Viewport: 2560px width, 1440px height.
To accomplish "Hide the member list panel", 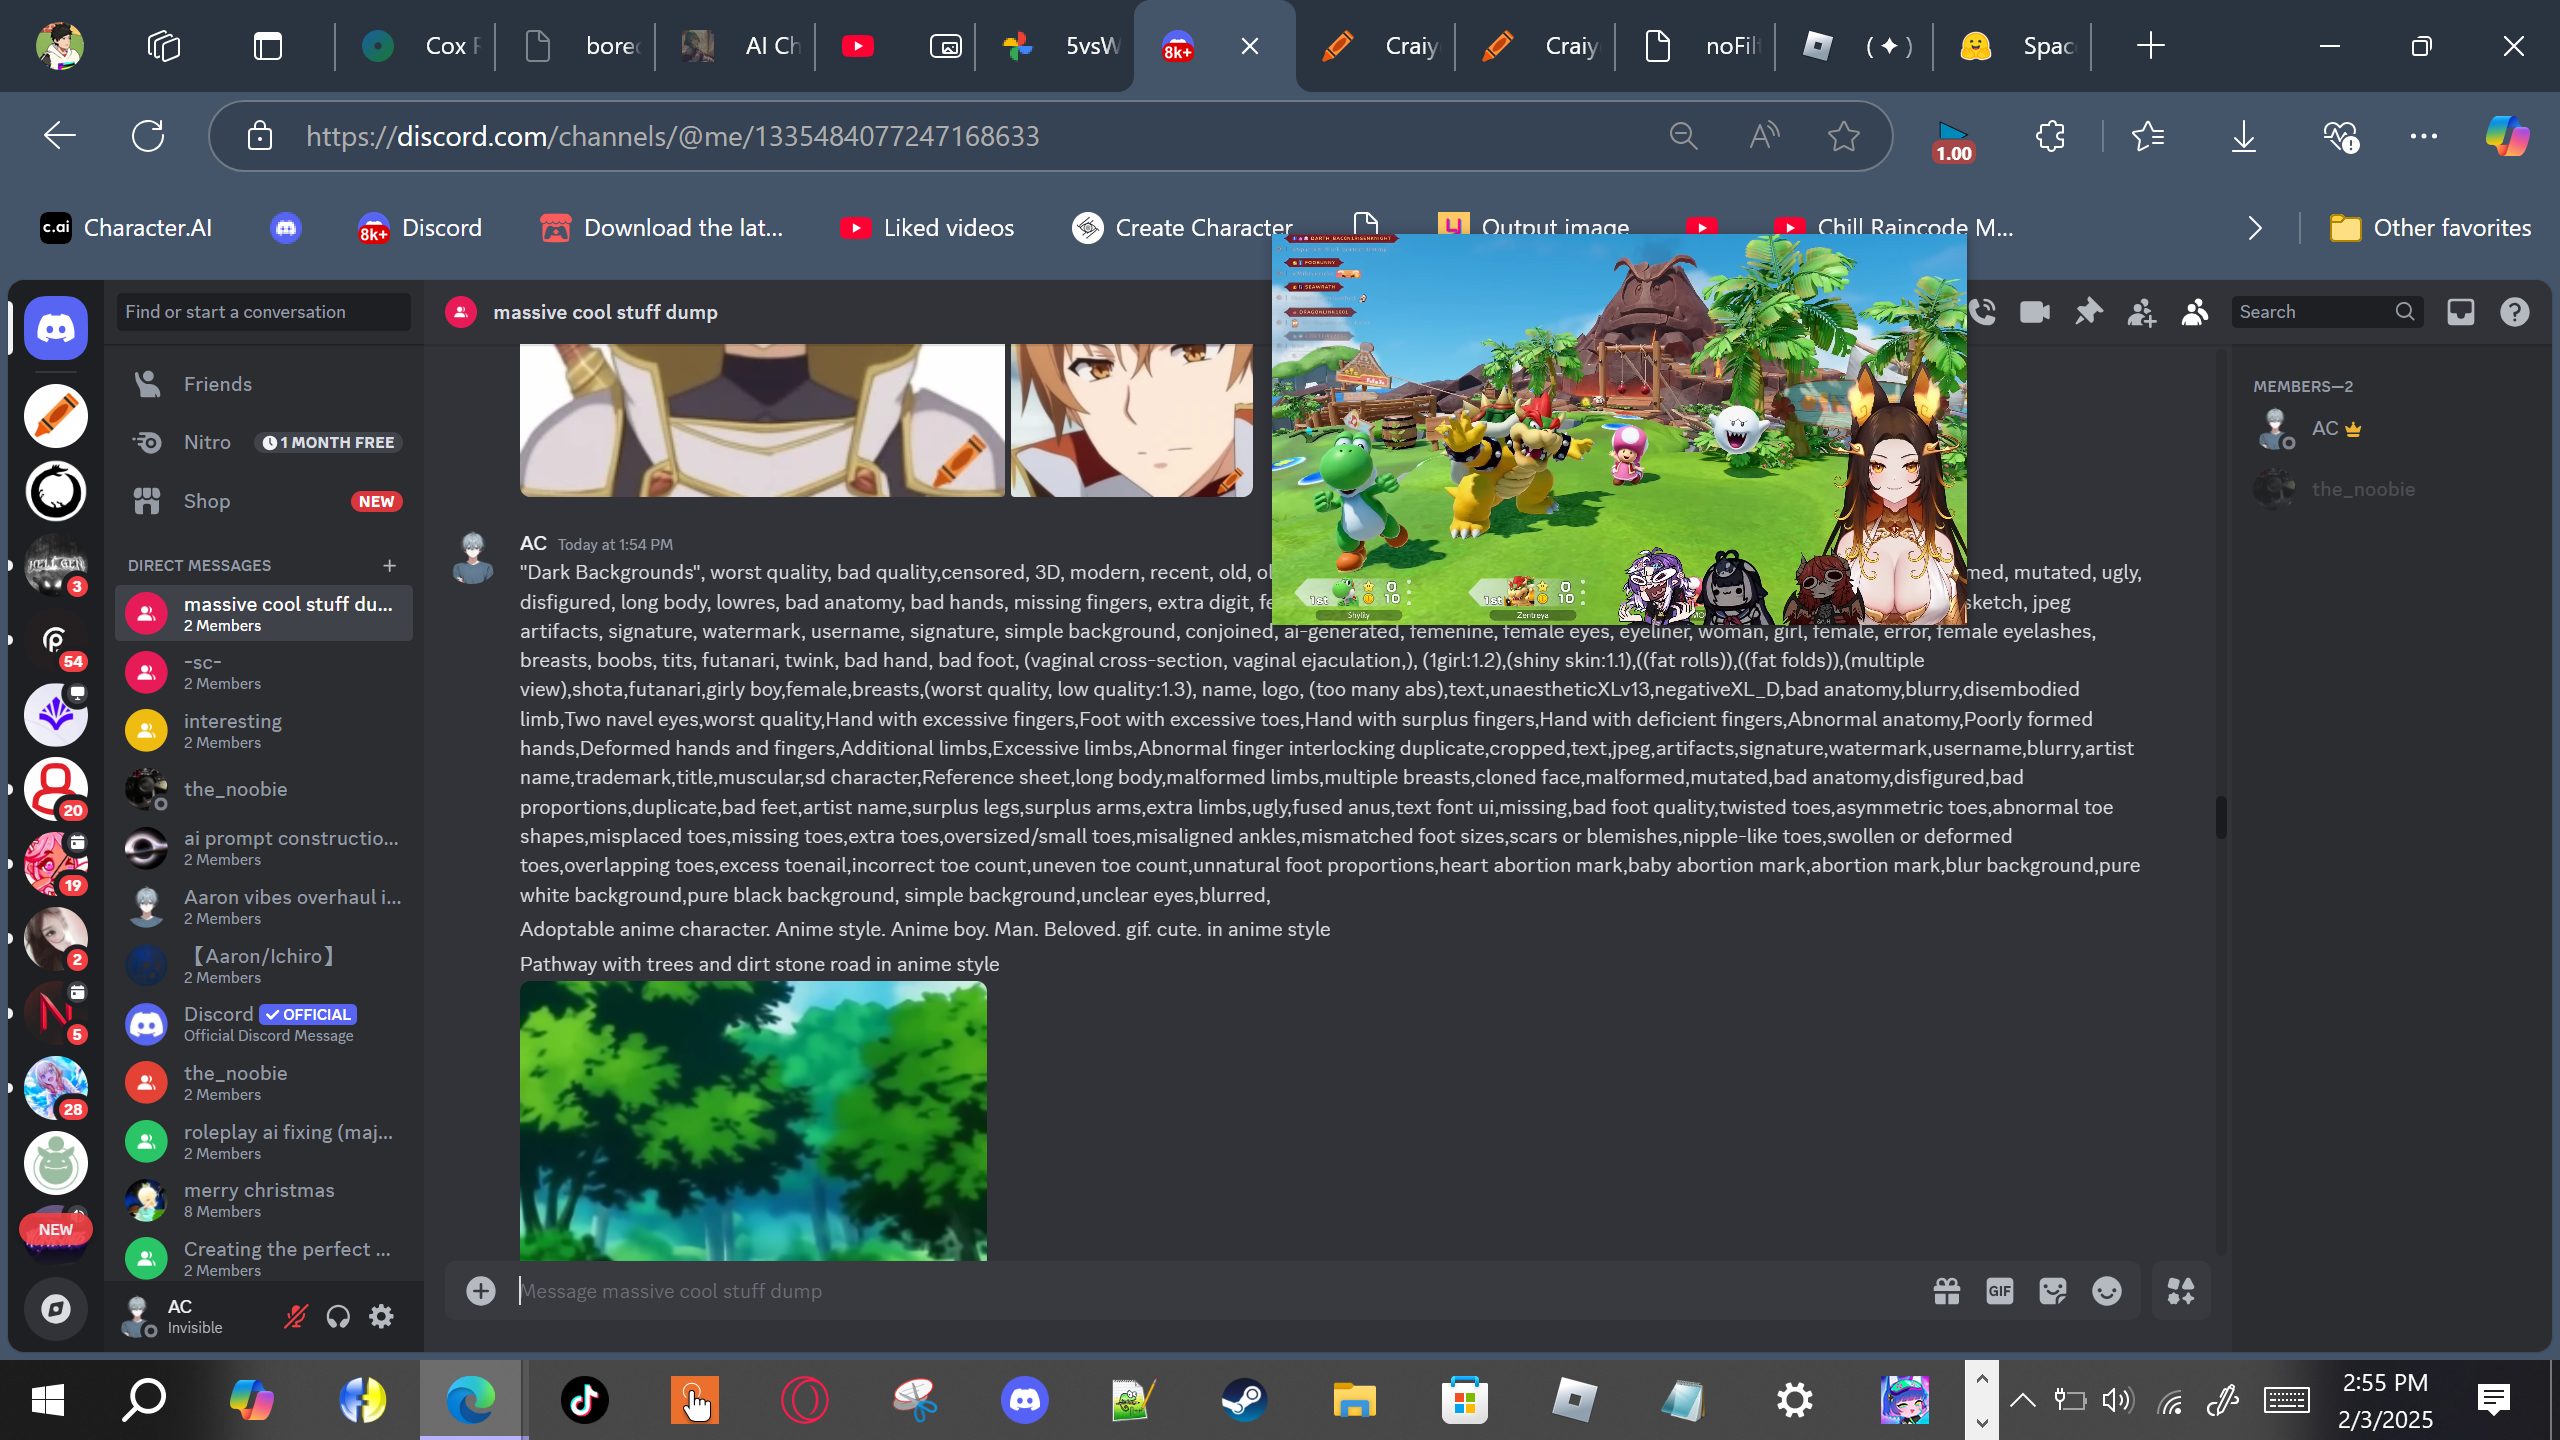I will [x=2195, y=312].
